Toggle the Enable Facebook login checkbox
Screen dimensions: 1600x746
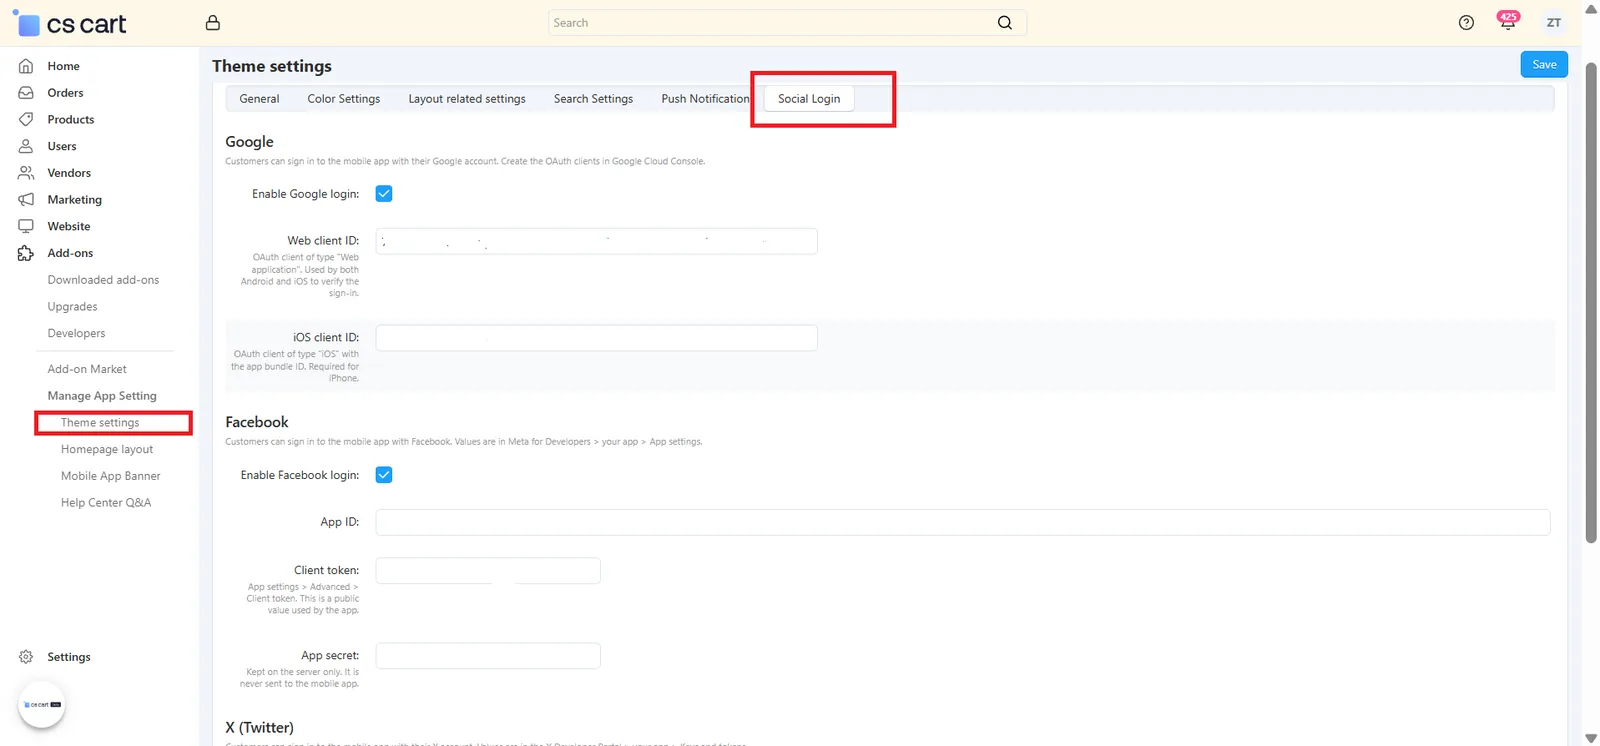pyautogui.click(x=384, y=475)
